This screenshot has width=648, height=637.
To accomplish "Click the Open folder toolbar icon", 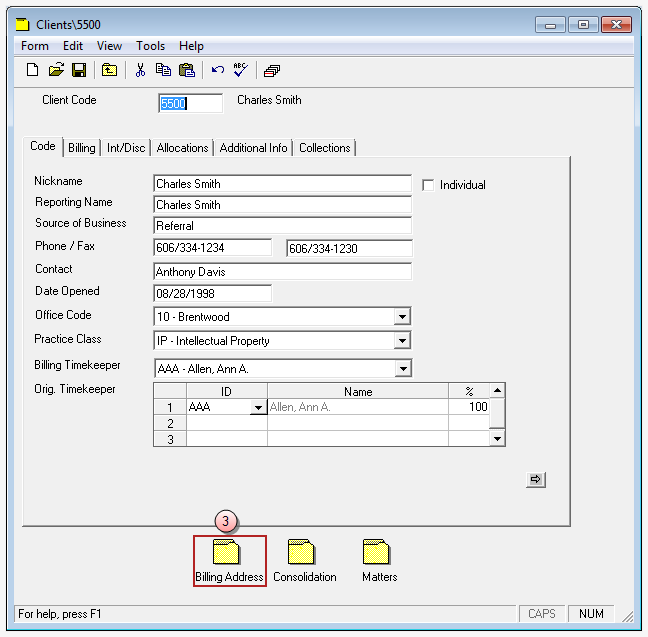I will pyautogui.click(x=56, y=70).
